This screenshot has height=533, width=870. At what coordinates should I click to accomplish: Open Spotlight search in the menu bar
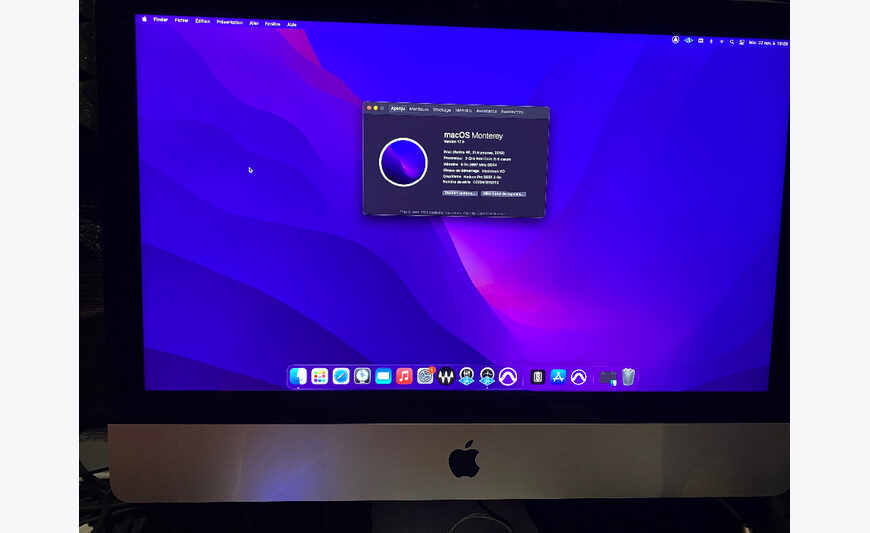732,42
